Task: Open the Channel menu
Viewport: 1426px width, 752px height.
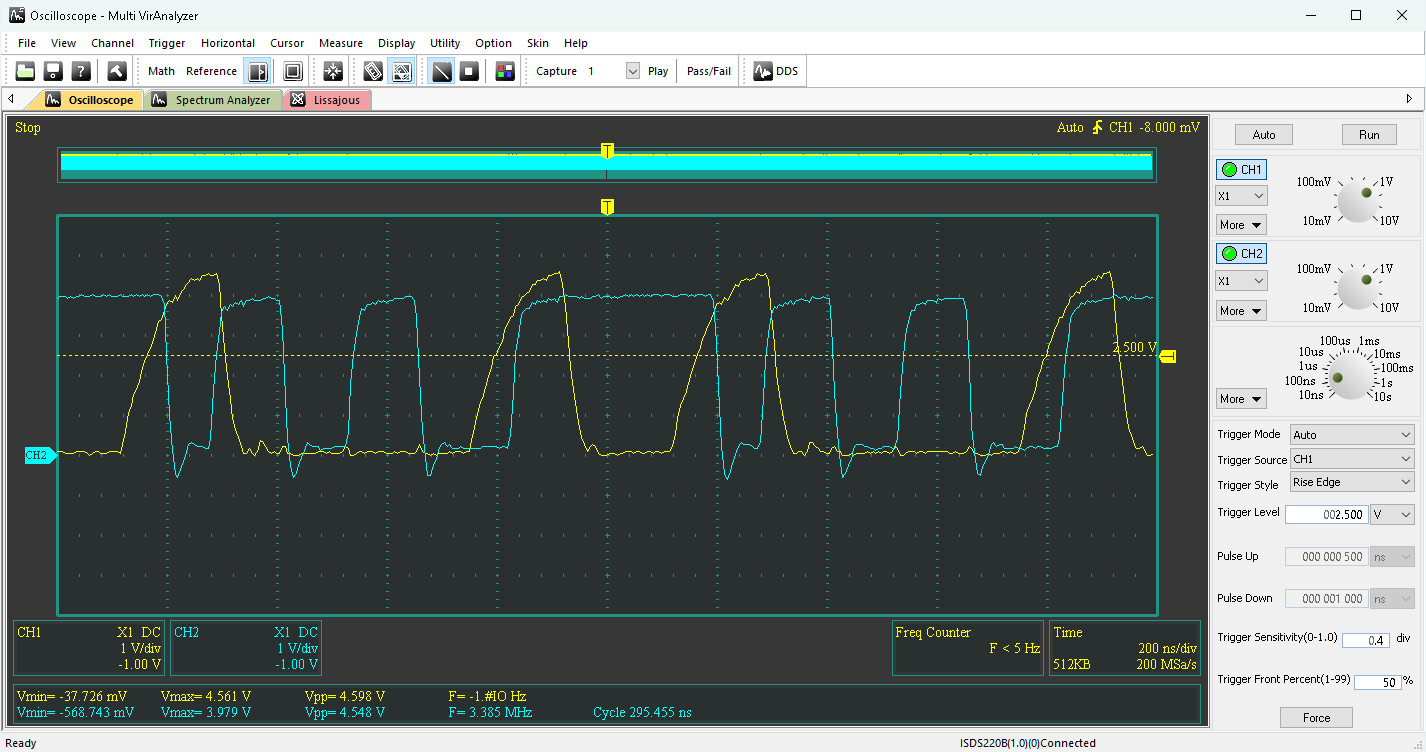Action: click(x=113, y=43)
